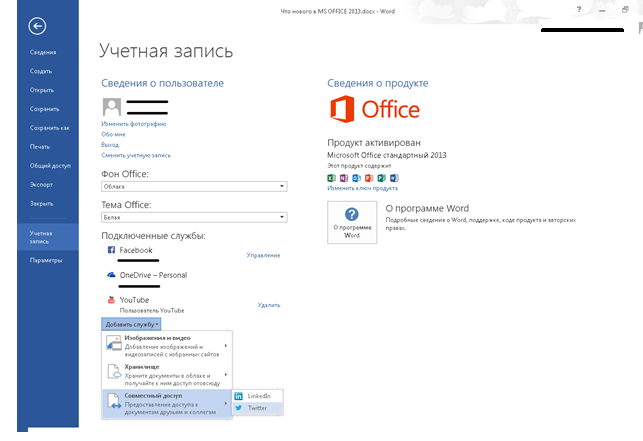643x441 pixels.
Task: Select Закрыть in the sidebar
Action: (x=41, y=203)
